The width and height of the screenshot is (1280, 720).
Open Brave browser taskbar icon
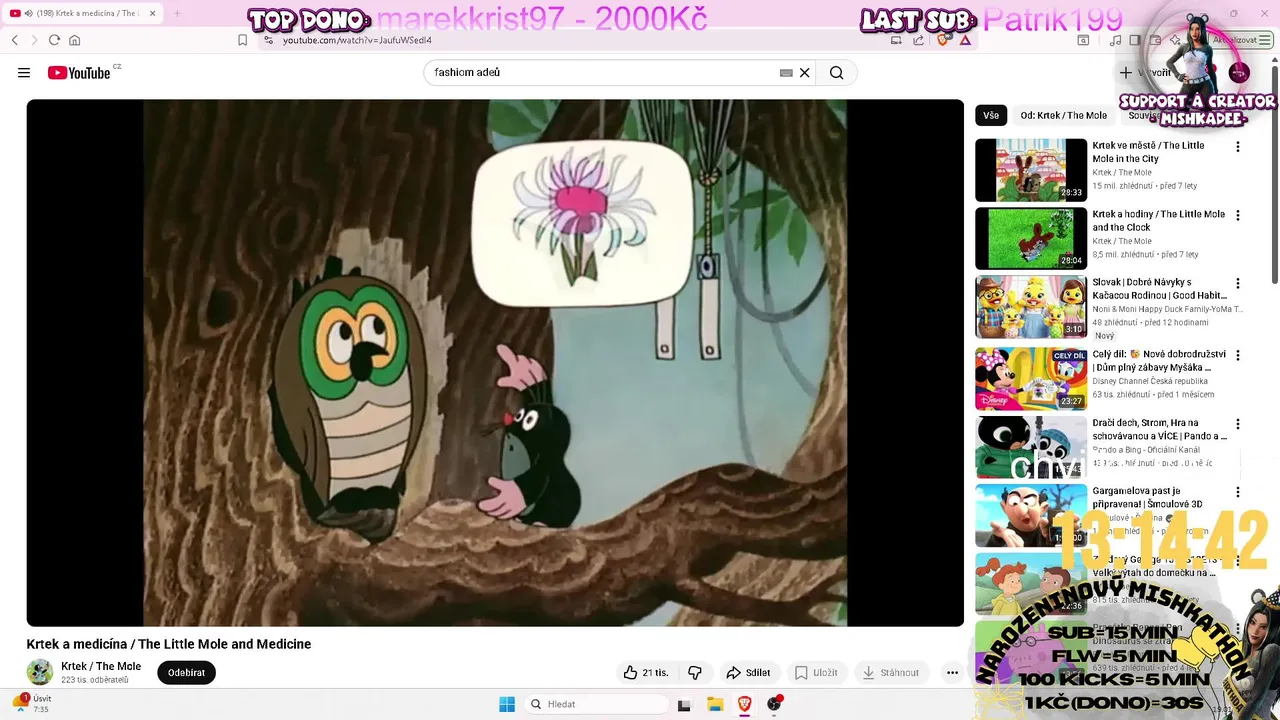coord(745,704)
